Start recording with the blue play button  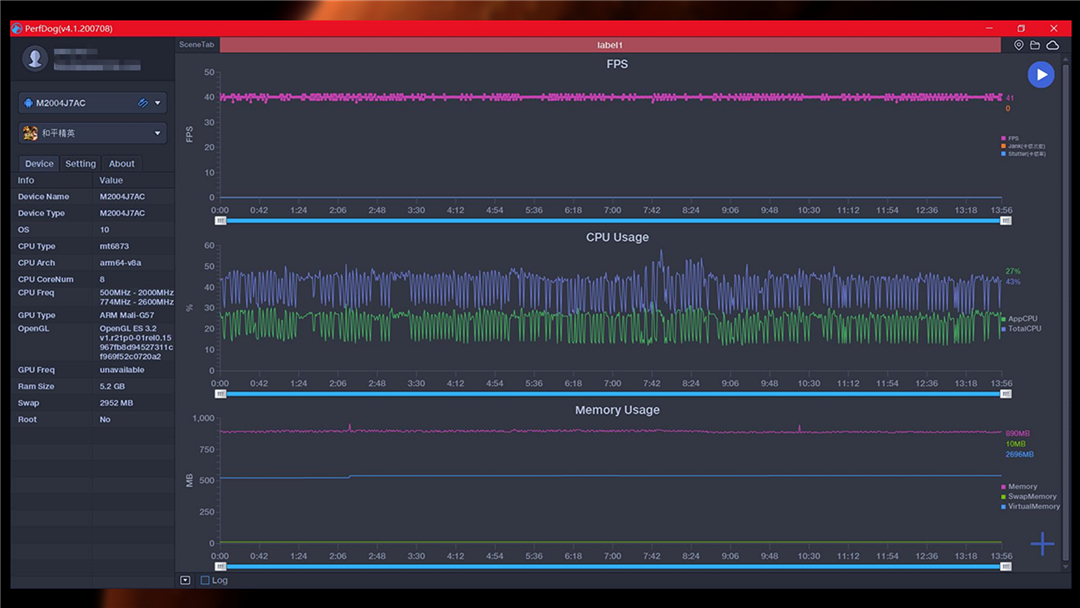tap(1041, 74)
